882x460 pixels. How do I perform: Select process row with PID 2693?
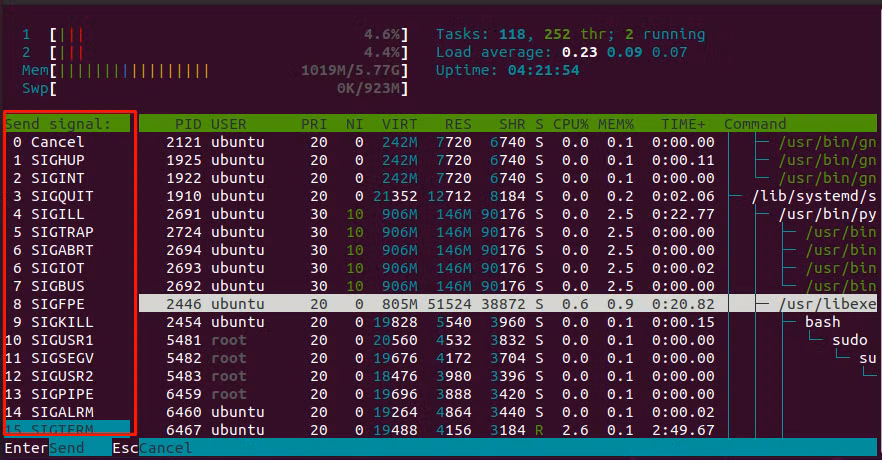(x=508, y=268)
